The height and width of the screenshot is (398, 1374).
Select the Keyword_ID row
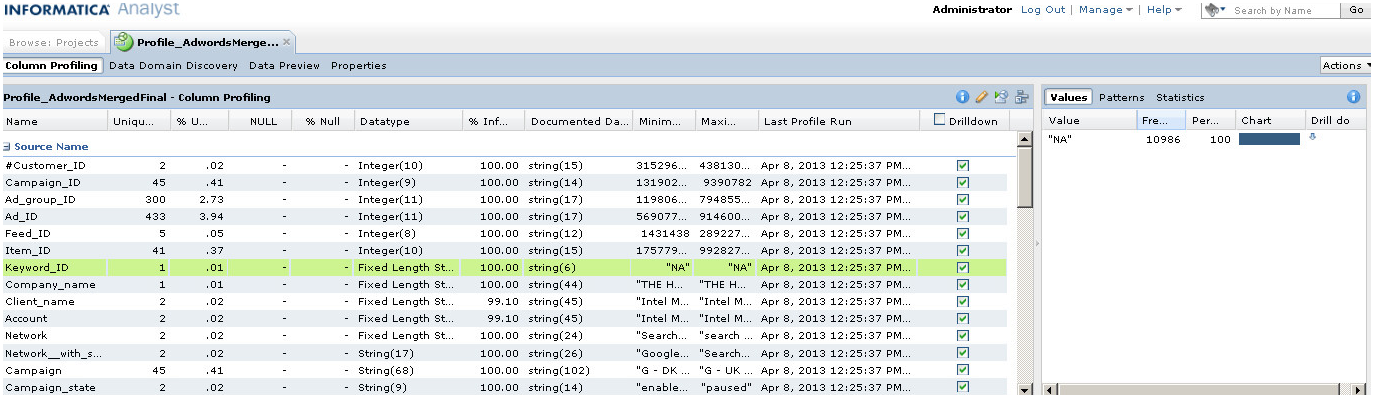504,267
